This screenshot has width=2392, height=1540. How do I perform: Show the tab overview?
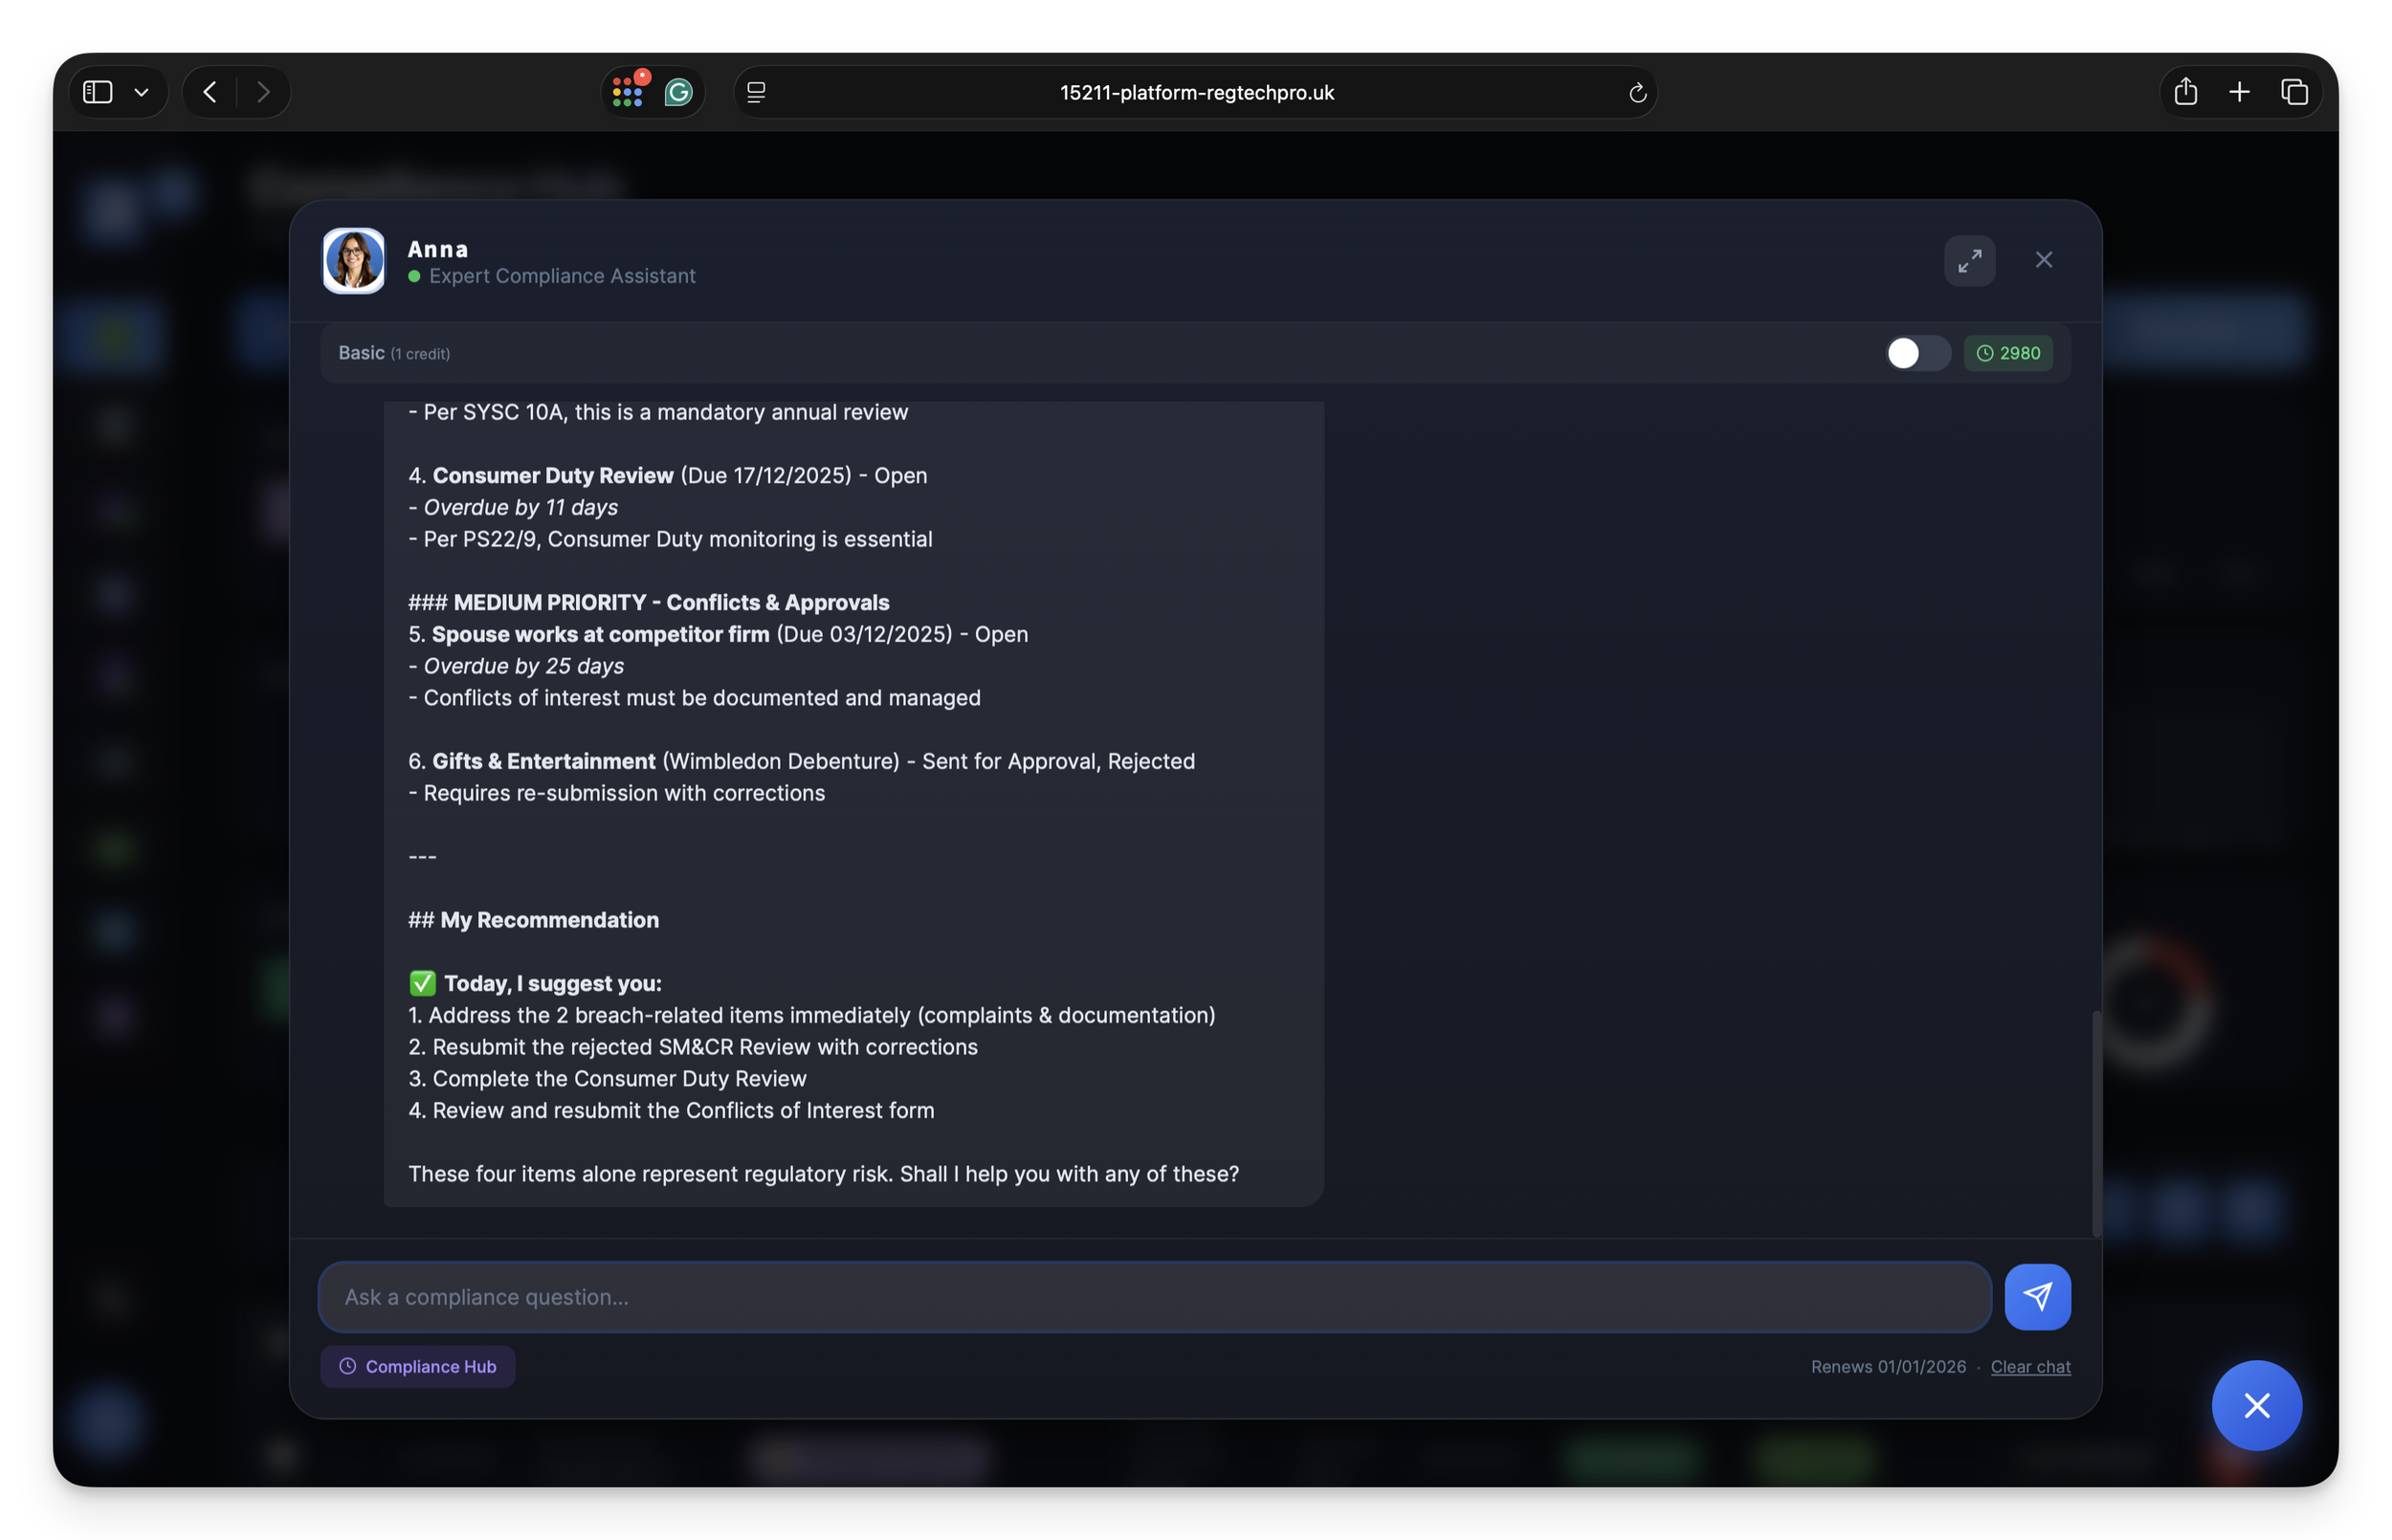click(2294, 92)
